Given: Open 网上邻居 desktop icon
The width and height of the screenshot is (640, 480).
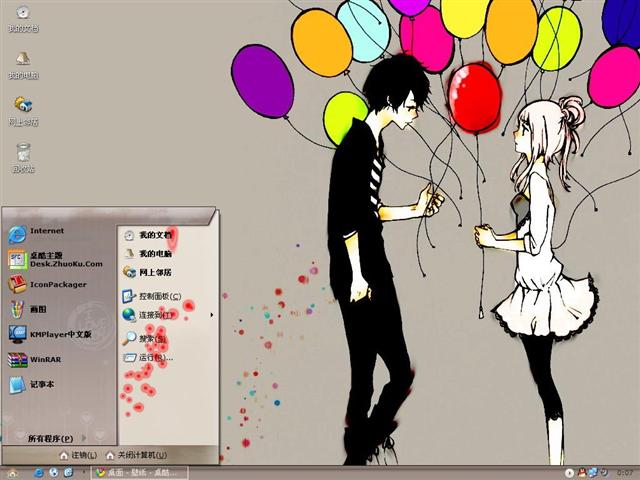Looking at the screenshot, I should 23,111.
